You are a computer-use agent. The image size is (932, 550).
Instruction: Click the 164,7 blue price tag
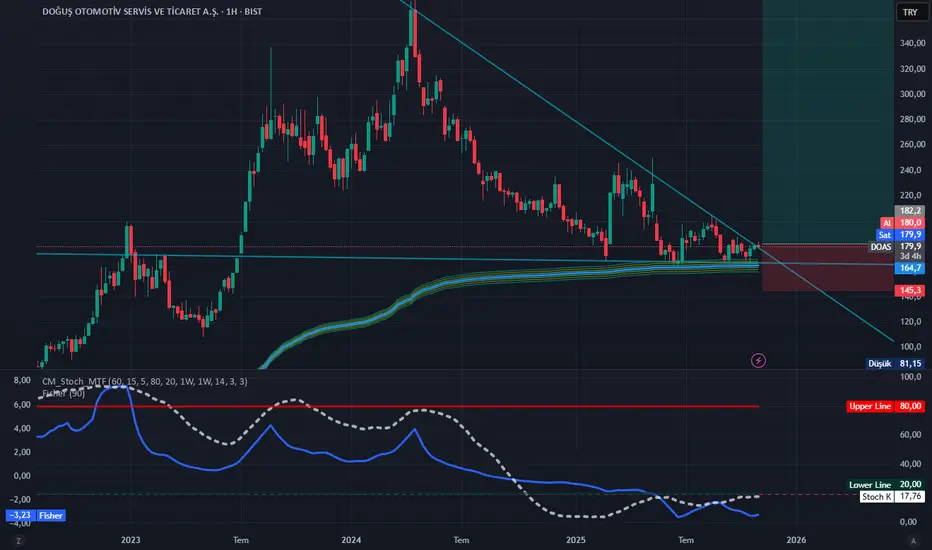coord(910,268)
